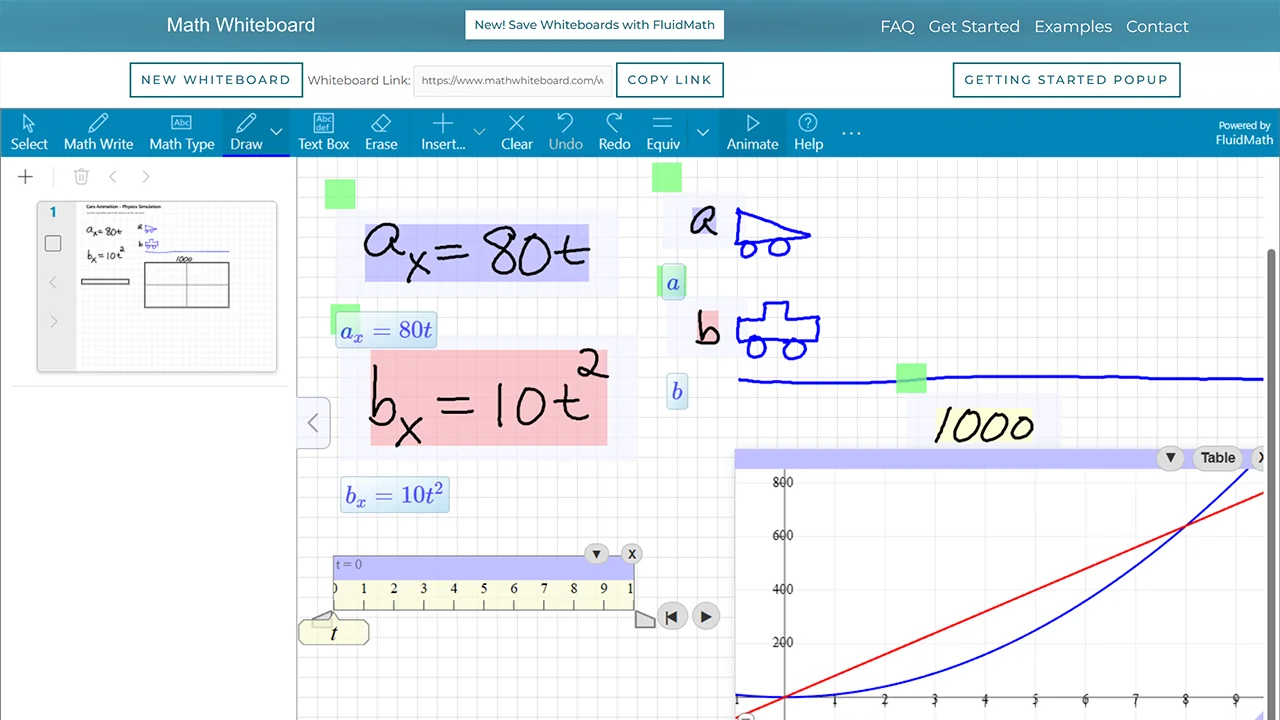This screenshot has height=720, width=1280.
Task: Click the Animate play icon
Action: [x=752, y=132]
